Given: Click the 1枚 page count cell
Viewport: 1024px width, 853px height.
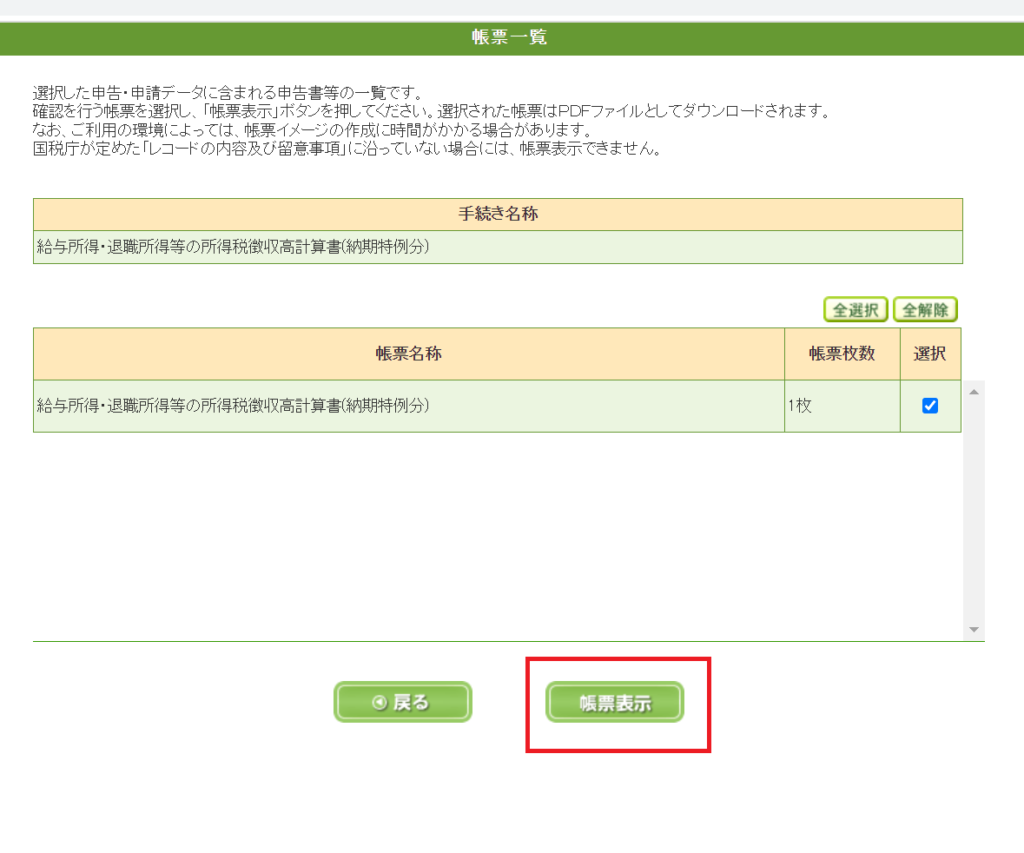Looking at the screenshot, I should coord(799,406).
